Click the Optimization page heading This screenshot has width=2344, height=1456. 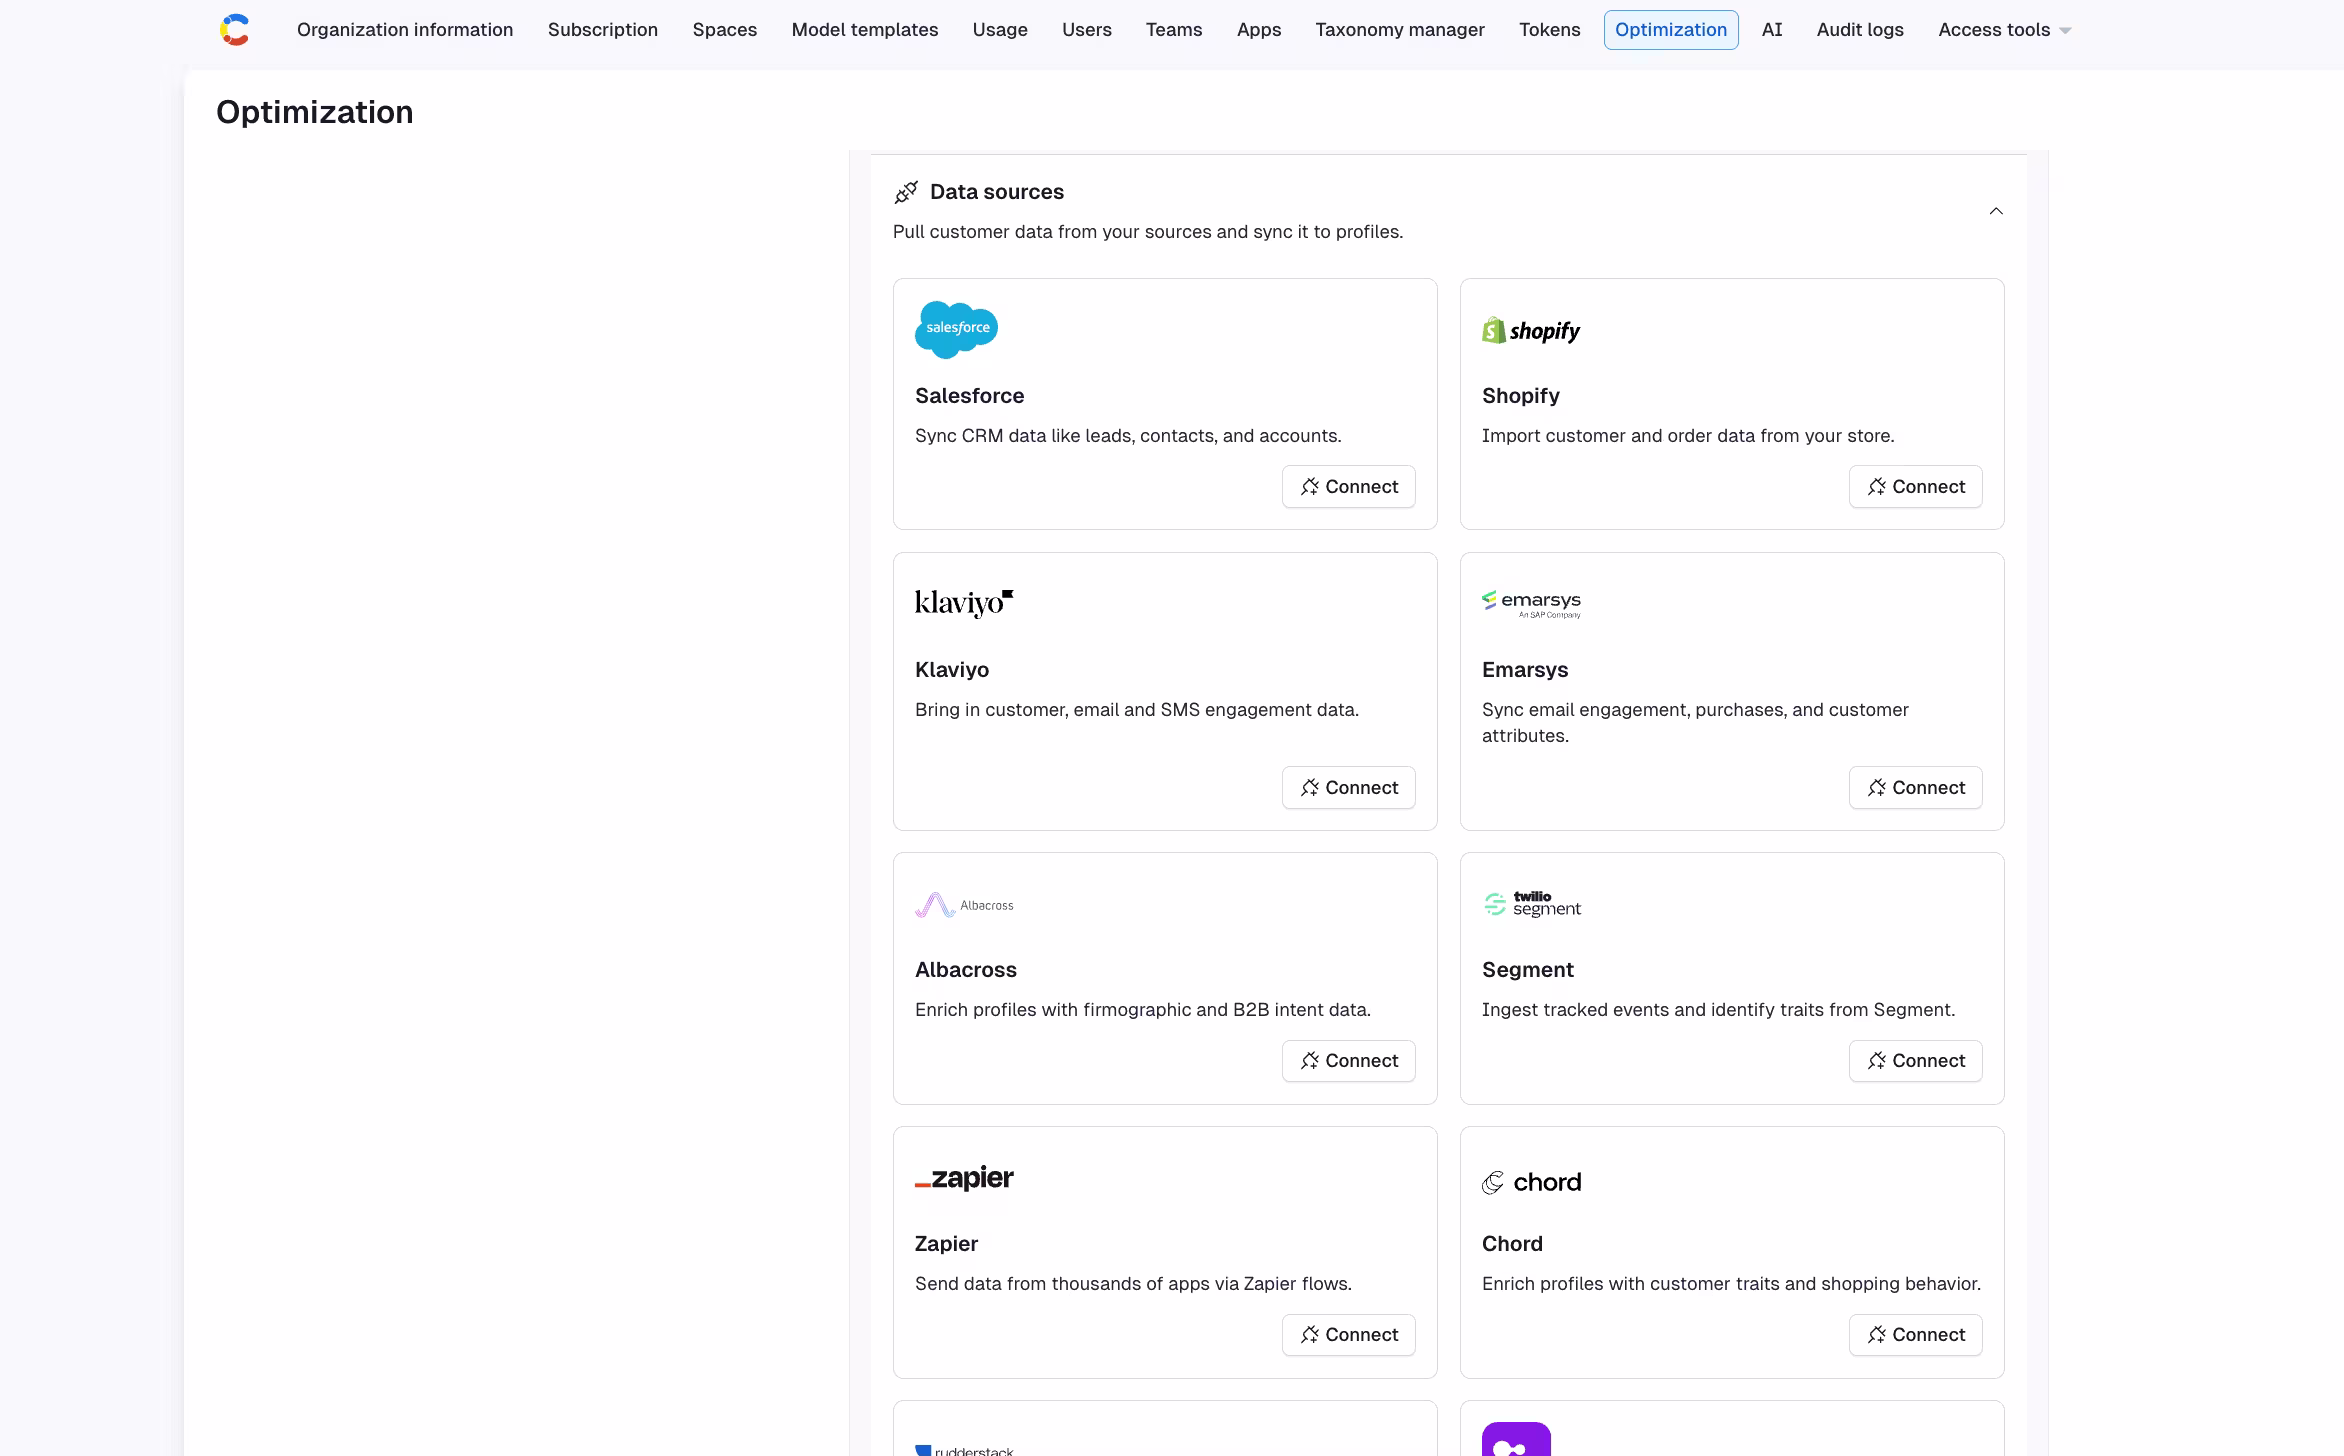coord(314,112)
